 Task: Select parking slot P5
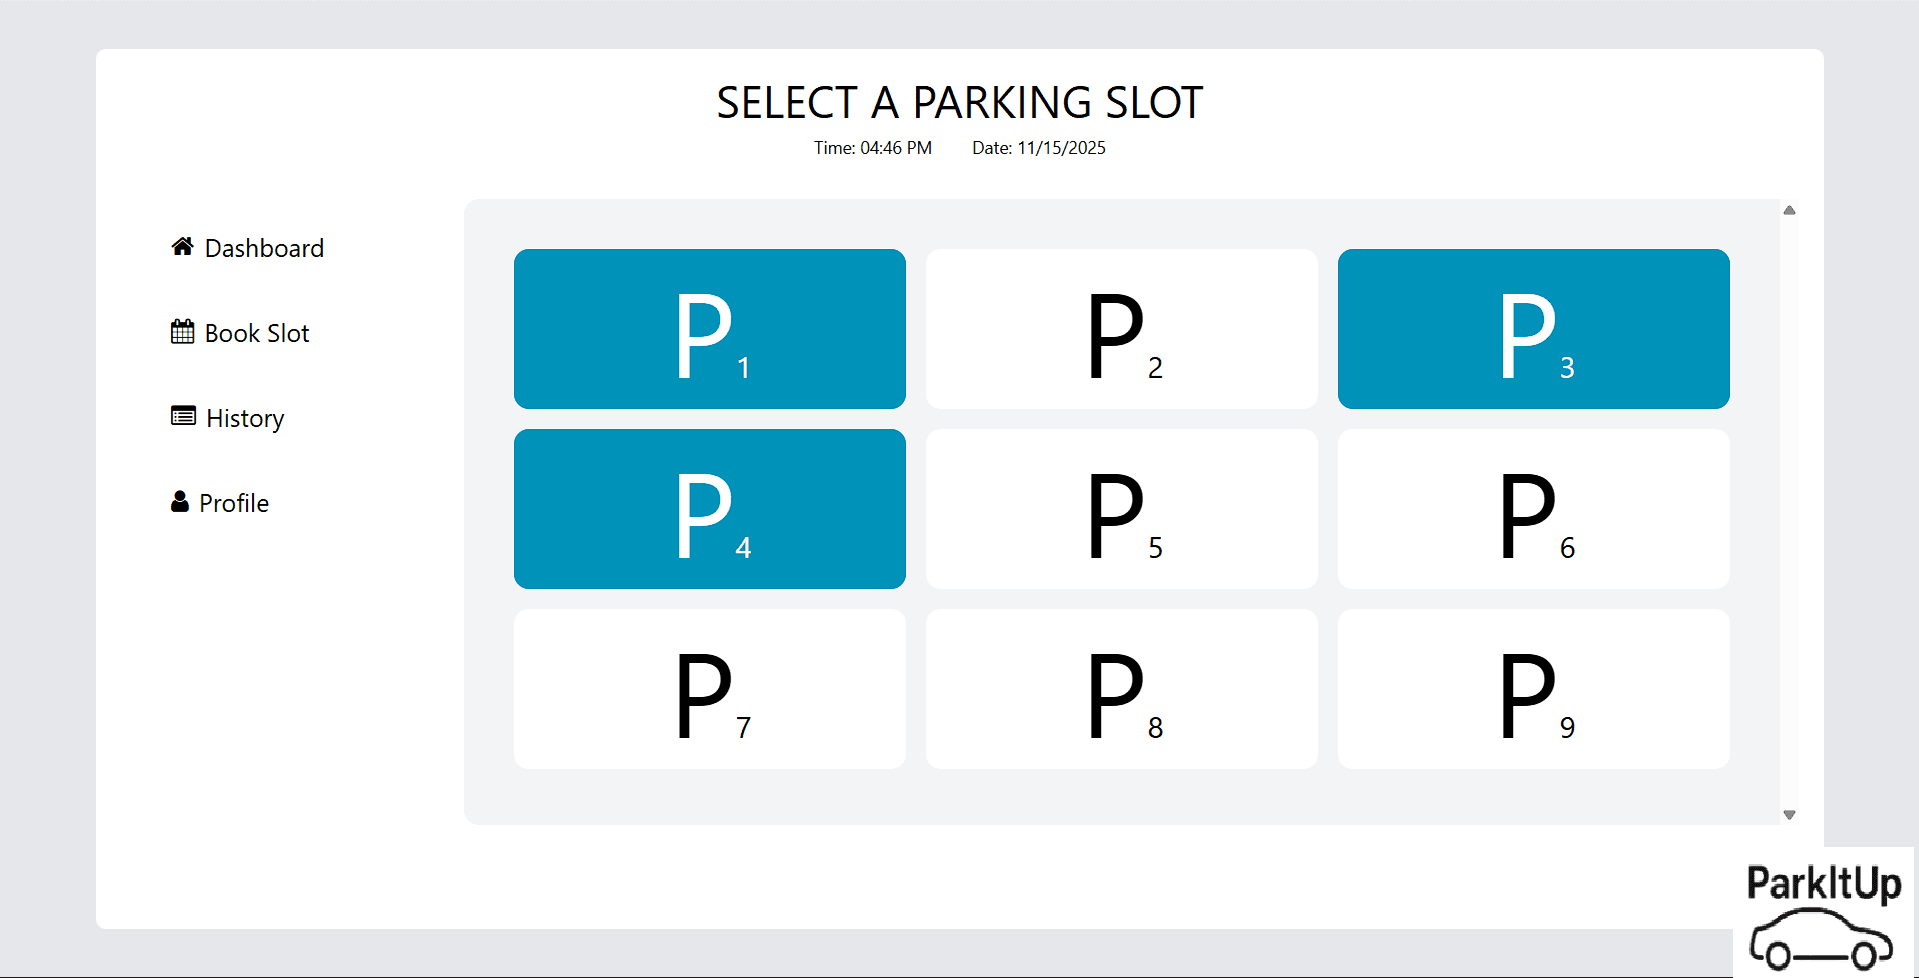[1121, 508]
